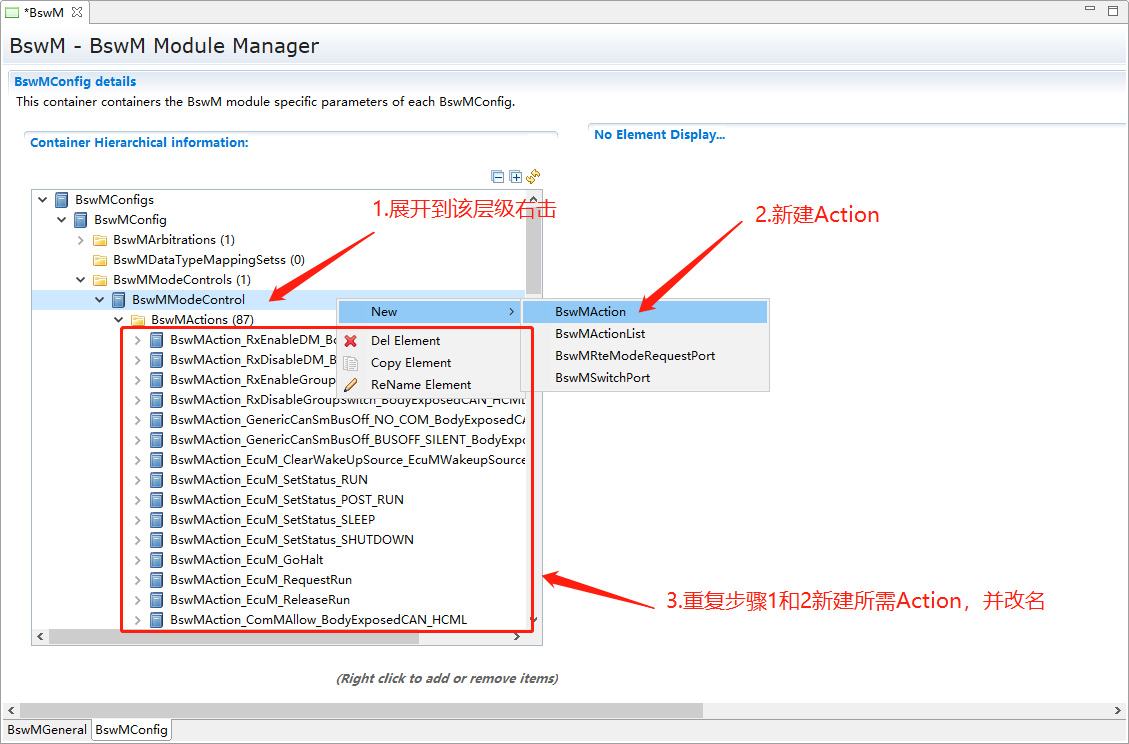Choose BswMAction from the New submenu

point(590,312)
